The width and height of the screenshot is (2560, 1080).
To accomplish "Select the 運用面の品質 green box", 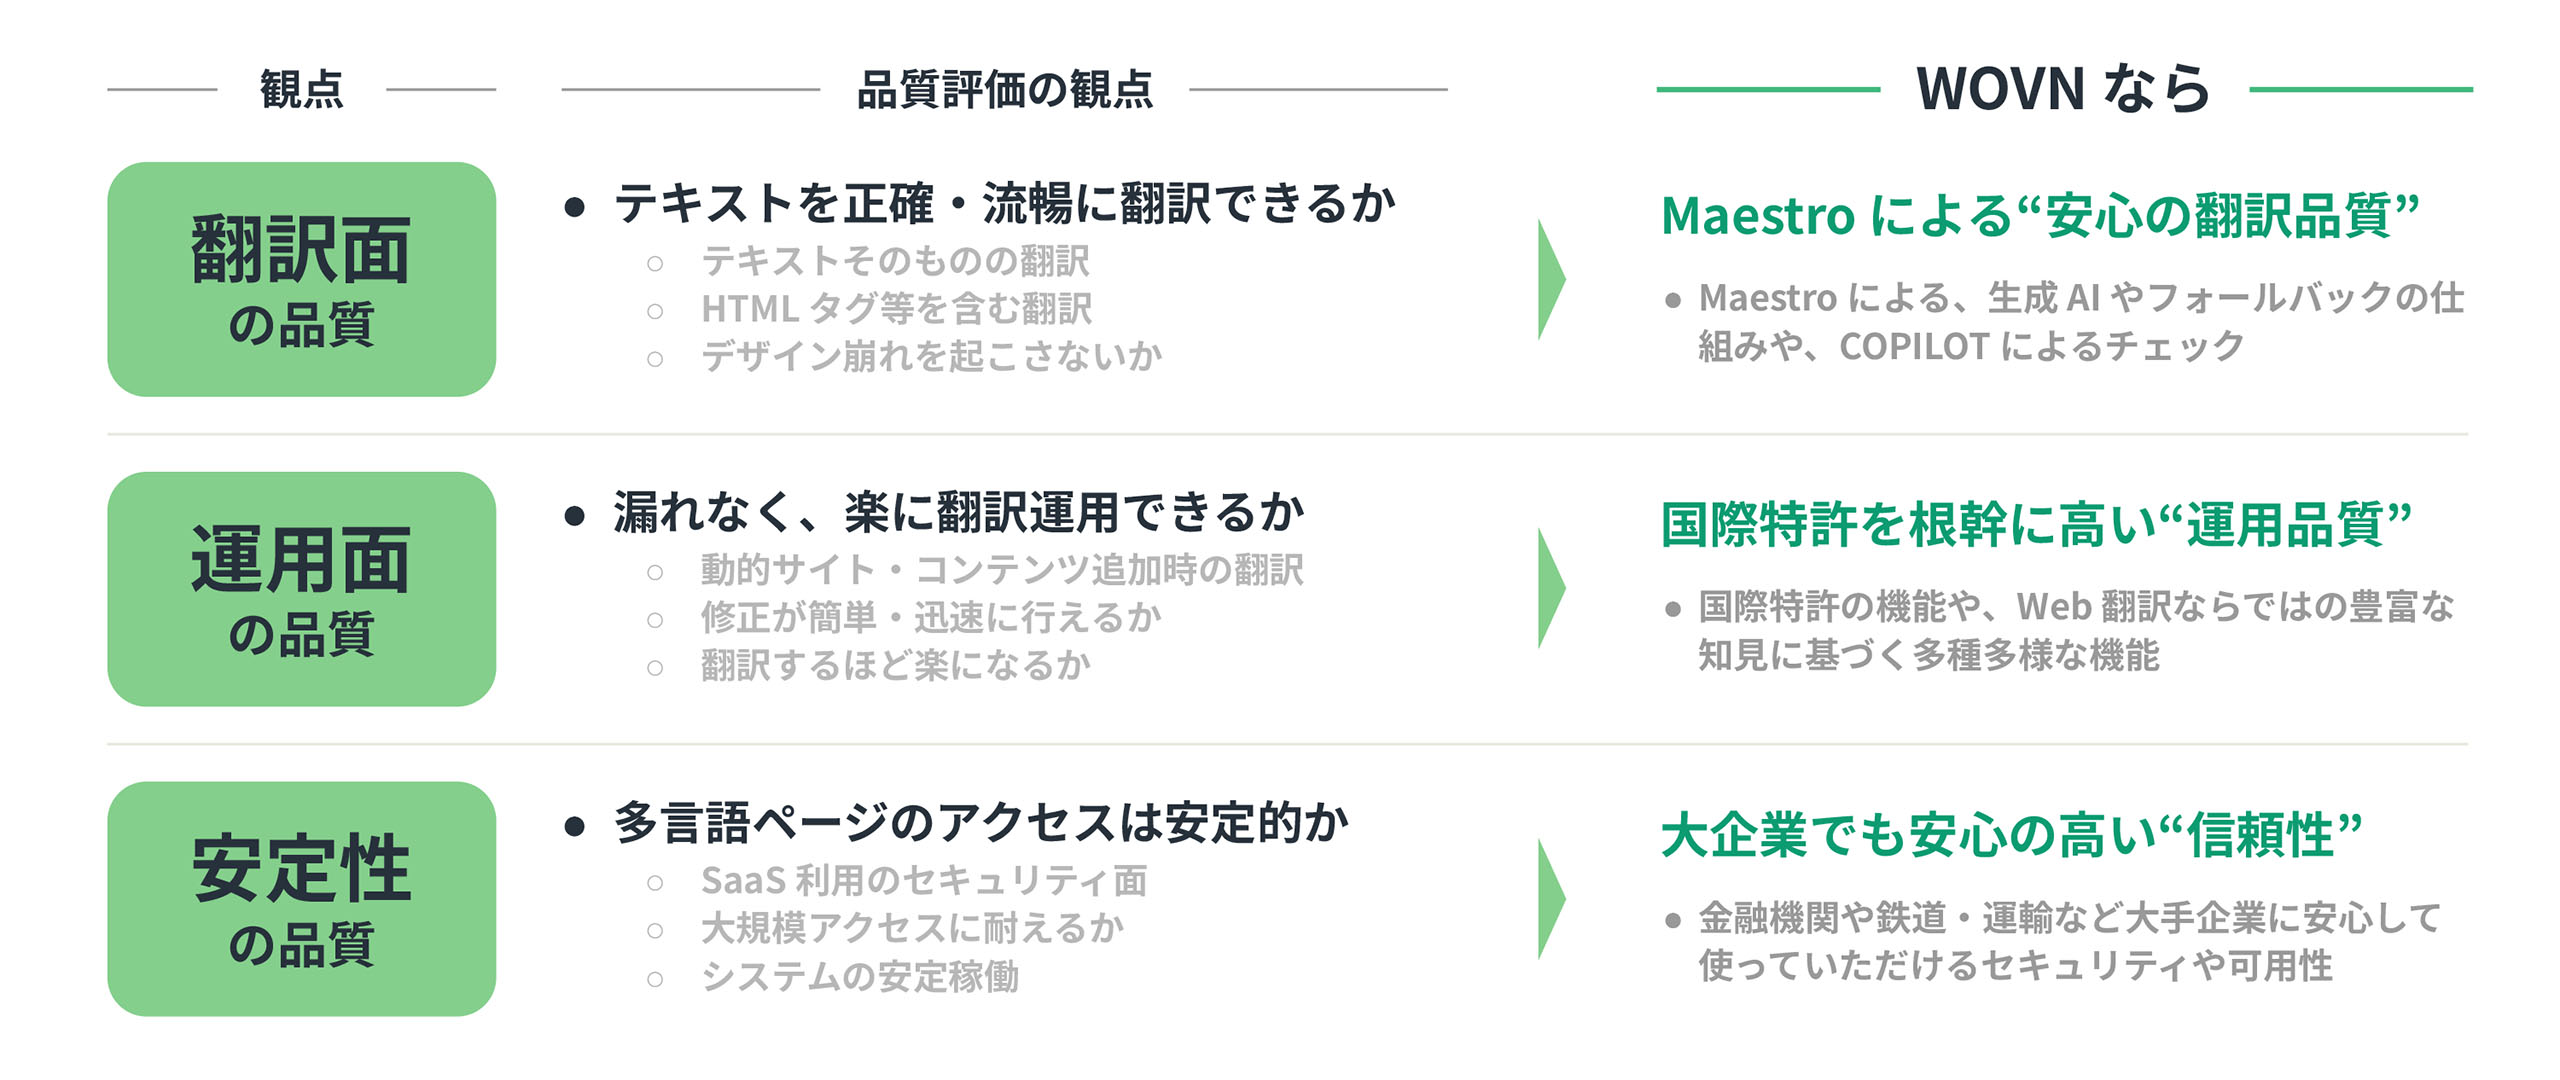I will click(301, 589).
